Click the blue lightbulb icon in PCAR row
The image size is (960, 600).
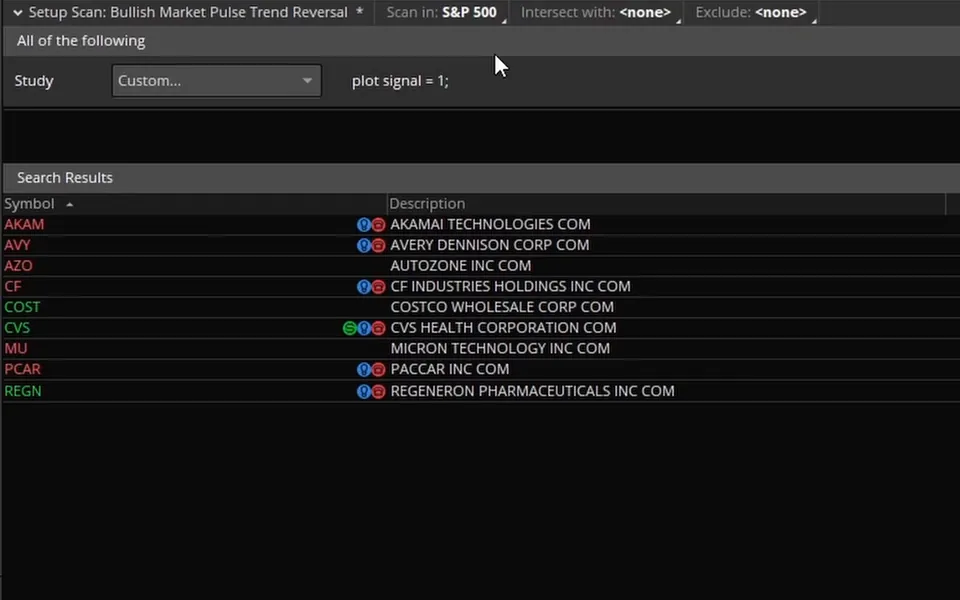[364, 369]
